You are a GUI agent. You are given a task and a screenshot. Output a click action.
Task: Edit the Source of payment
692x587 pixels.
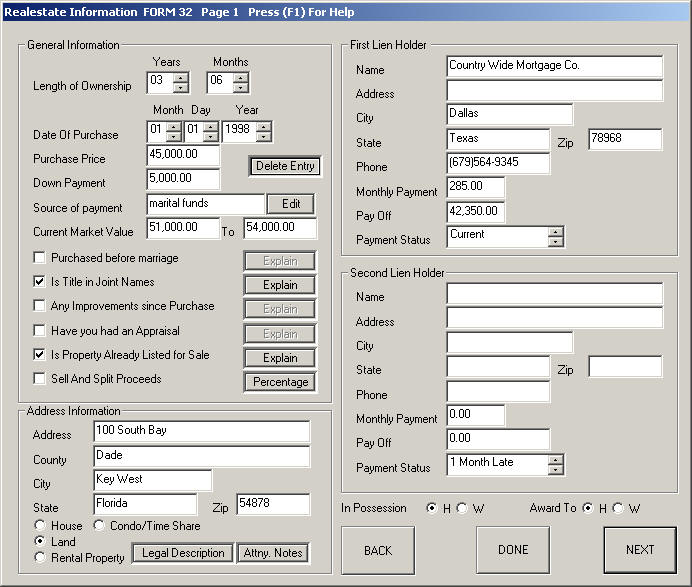coord(291,204)
